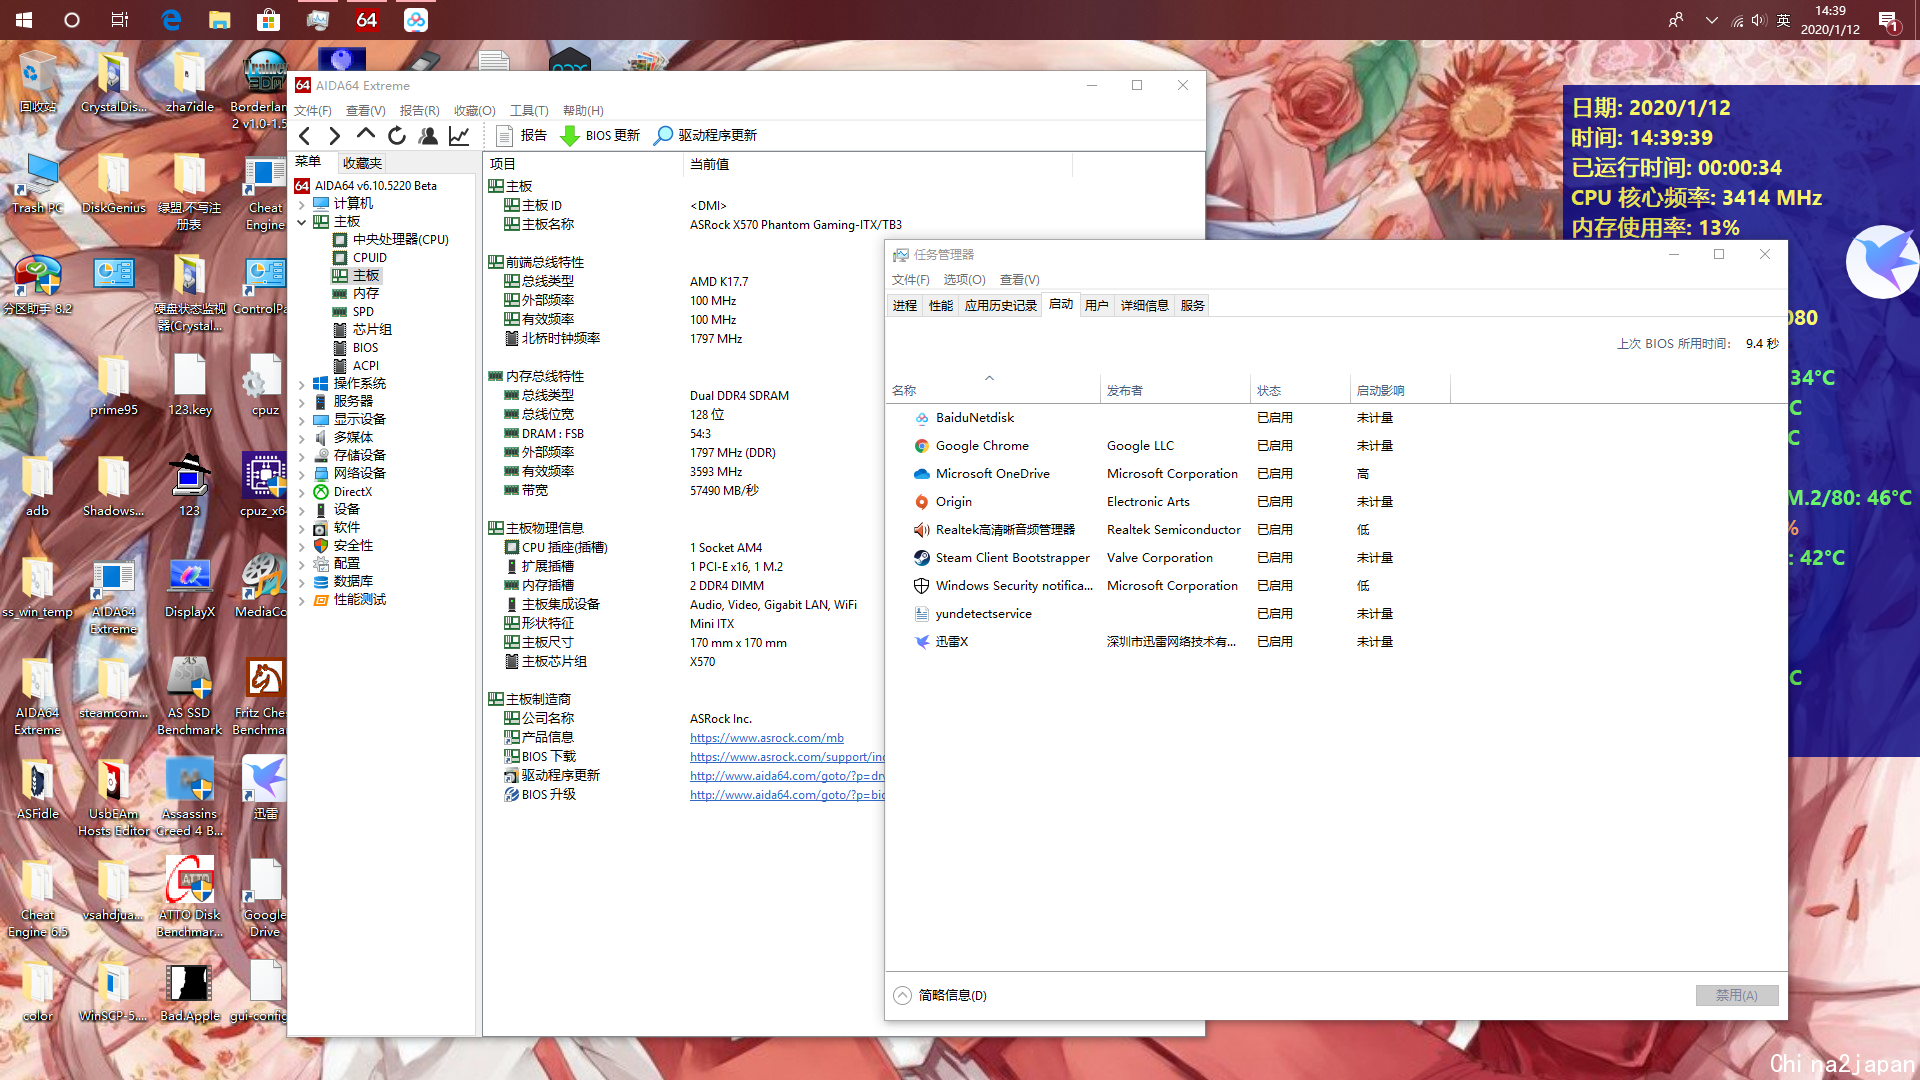This screenshot has width=1920, height=1080.
Task: Expand the 存储设备 tree node
Action: click(x=302, y=456)
